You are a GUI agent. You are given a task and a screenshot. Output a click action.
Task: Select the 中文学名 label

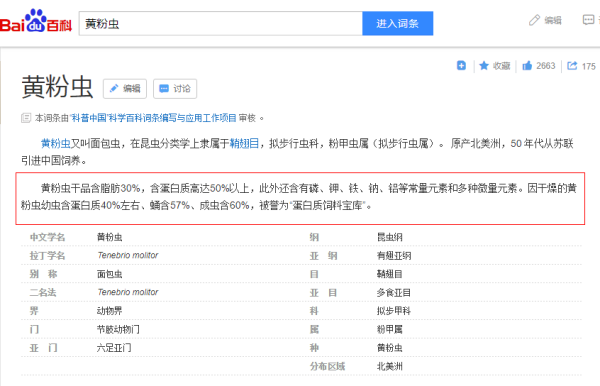point(47,237)
